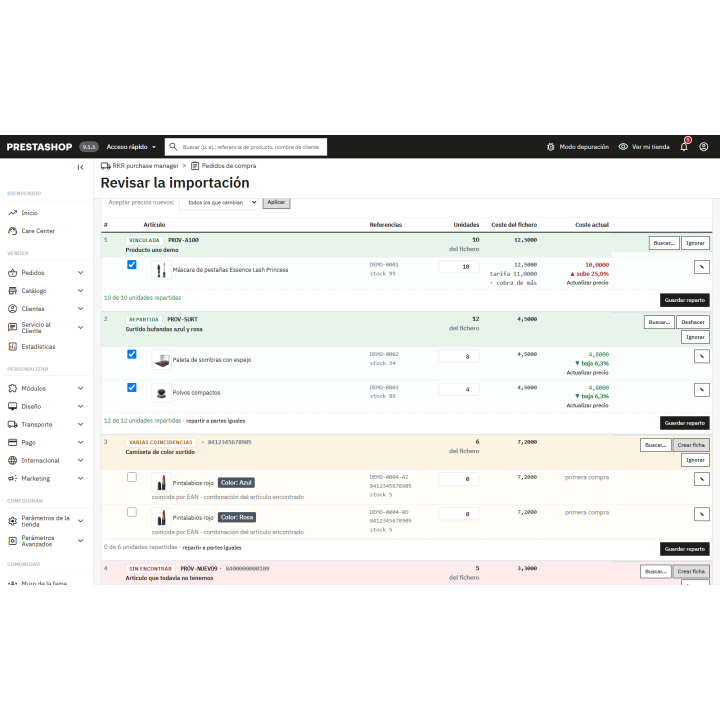Expand the Internacional submenu chevron
The height and width of the screenshot is (720, 720).
(80, 460)
